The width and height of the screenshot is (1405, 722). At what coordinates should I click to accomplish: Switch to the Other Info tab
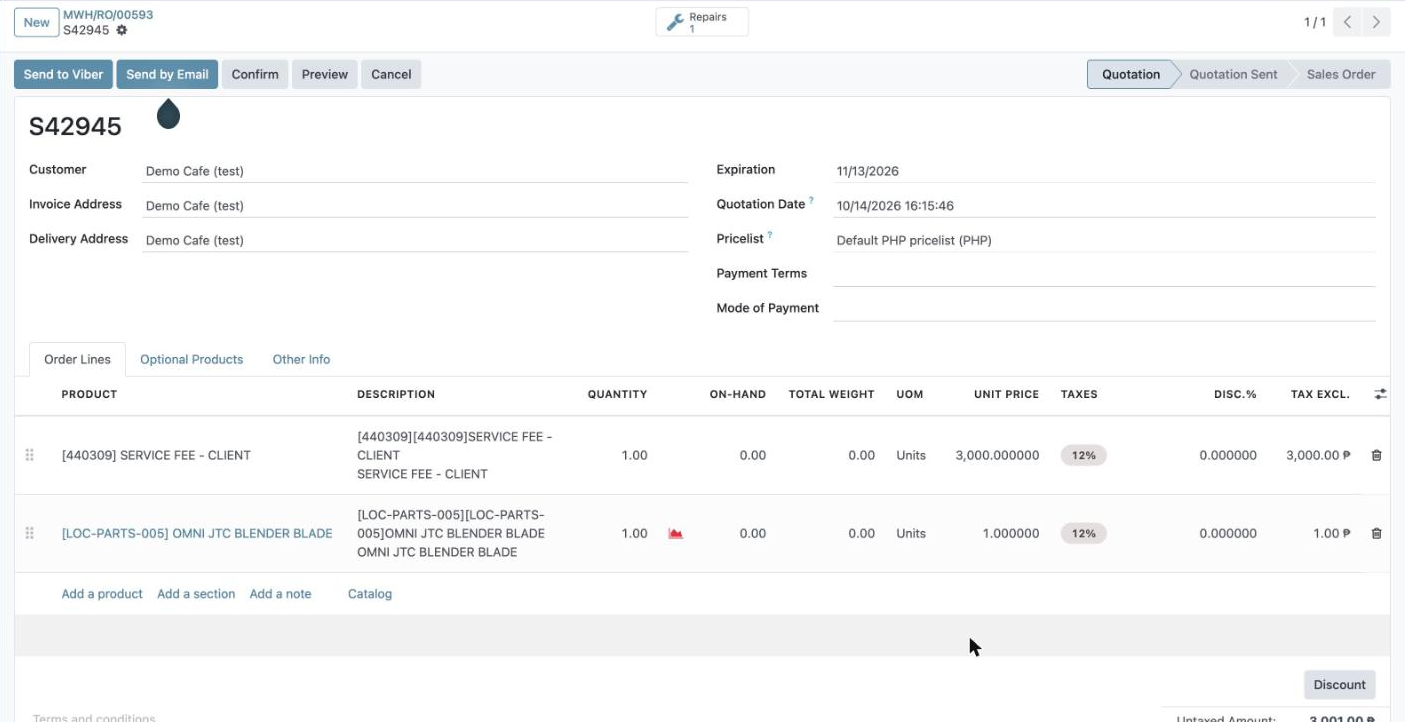[x=301, y=359]
